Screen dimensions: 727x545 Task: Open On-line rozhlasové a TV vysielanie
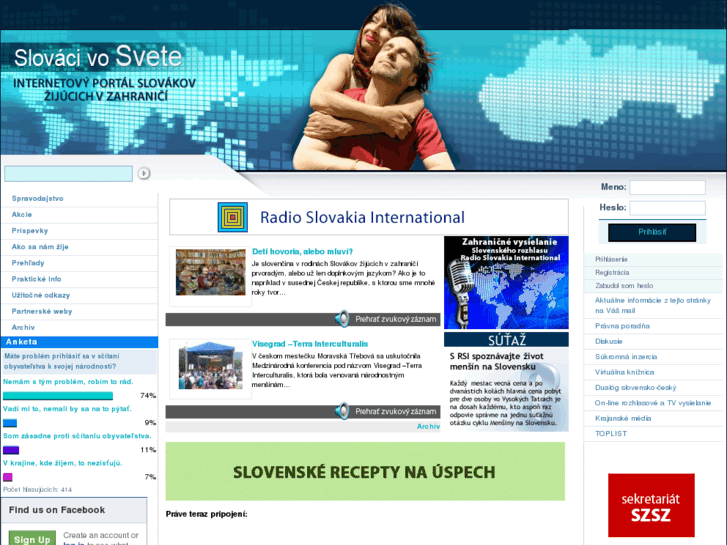click(653, 403)
